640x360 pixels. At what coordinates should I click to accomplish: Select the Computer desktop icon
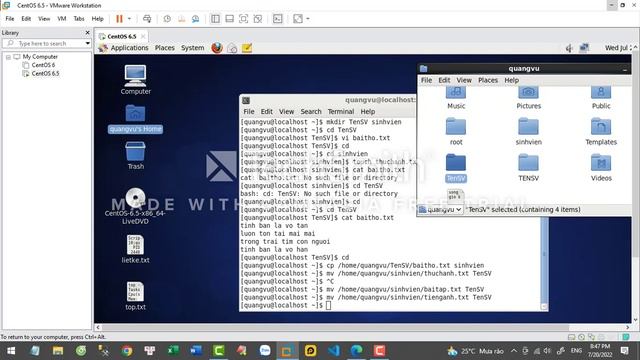coord(136,80)
